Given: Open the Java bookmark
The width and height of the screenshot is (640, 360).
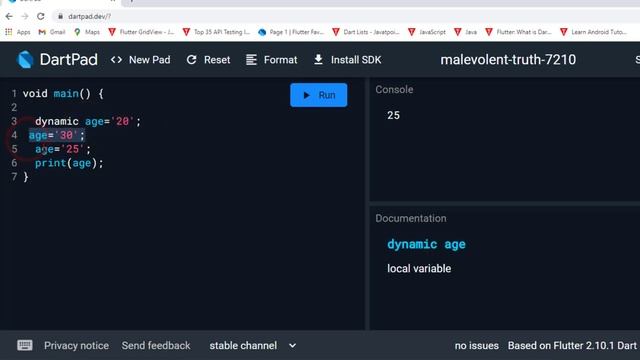Looking at the screenshot, I should pos(465,32).
